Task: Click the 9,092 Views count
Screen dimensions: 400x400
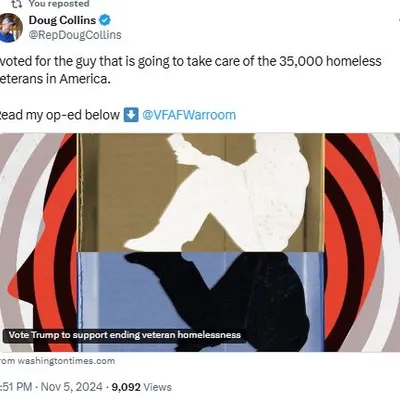Action: pyautogui.click(x=142, y=387)
